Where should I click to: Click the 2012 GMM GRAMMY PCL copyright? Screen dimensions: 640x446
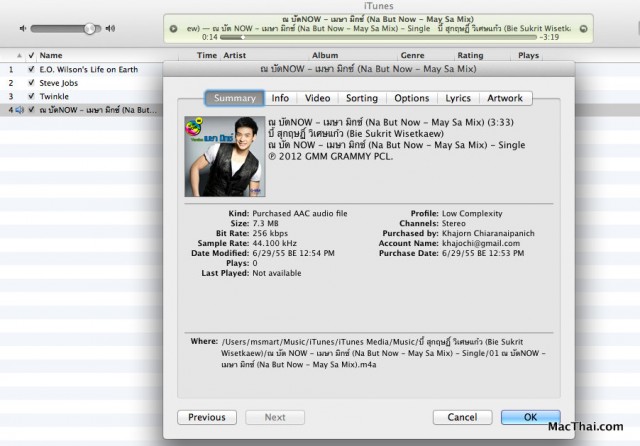(331, 157)
